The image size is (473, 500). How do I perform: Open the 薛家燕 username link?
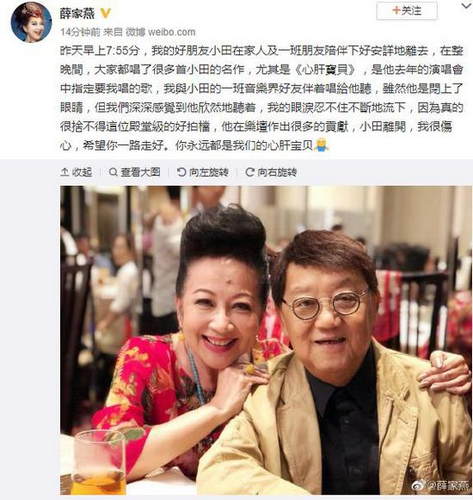click(77, 13)
